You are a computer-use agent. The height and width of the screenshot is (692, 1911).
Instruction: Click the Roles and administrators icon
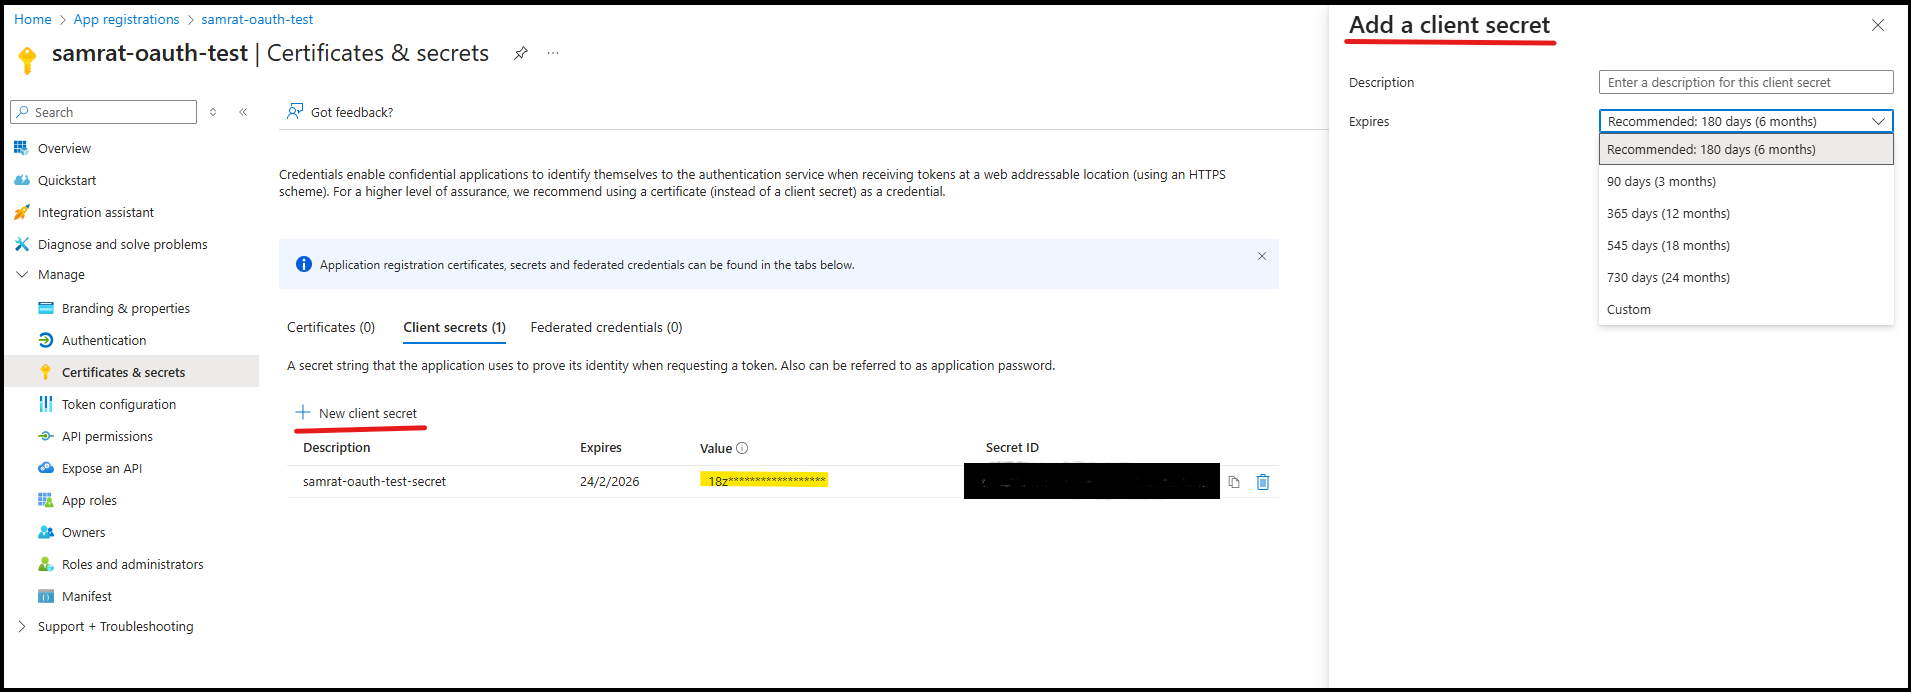point(46,564)
